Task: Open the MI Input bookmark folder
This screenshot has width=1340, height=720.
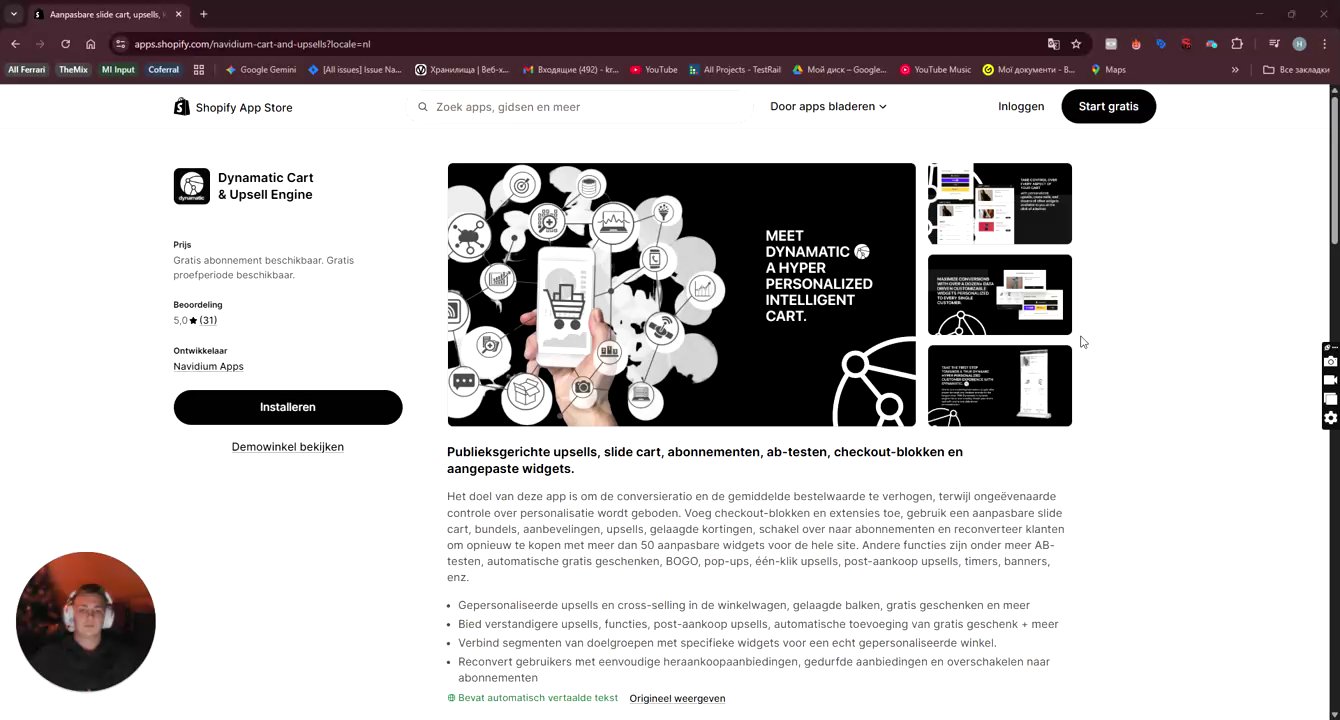Action: point(118,70)
